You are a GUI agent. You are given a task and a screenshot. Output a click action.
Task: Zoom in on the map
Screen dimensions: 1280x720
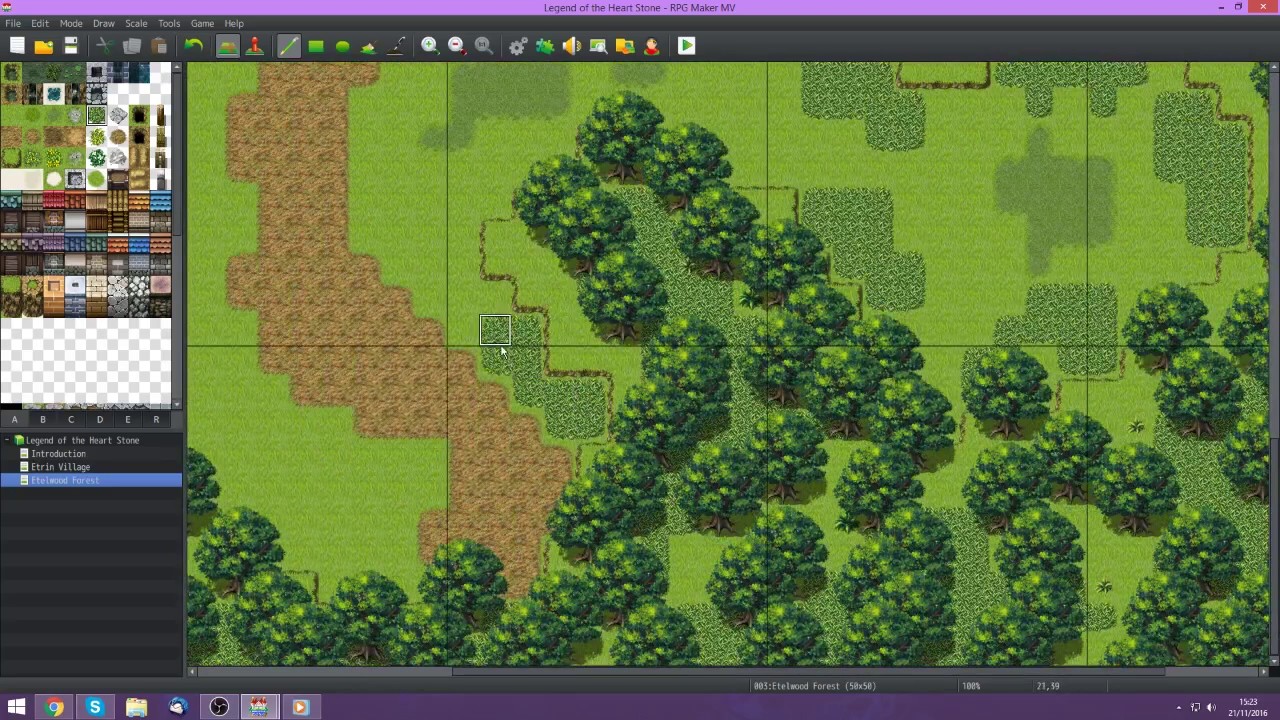point(430,46)
